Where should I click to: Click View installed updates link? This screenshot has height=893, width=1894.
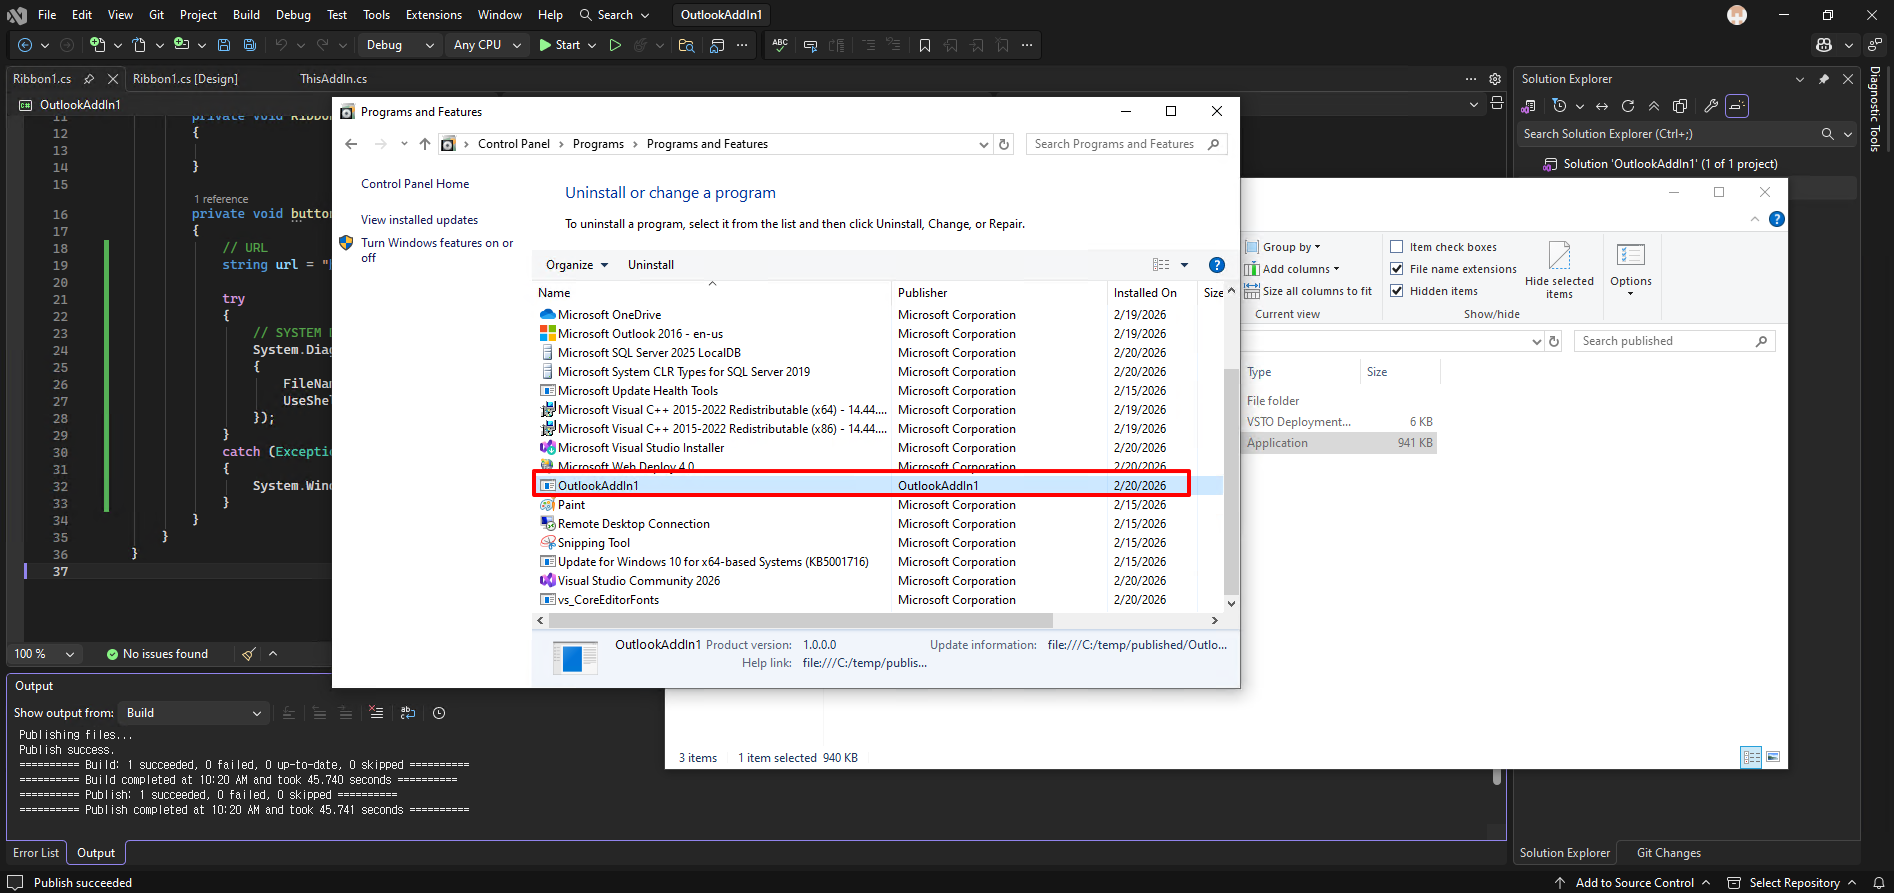pos(419,220)
